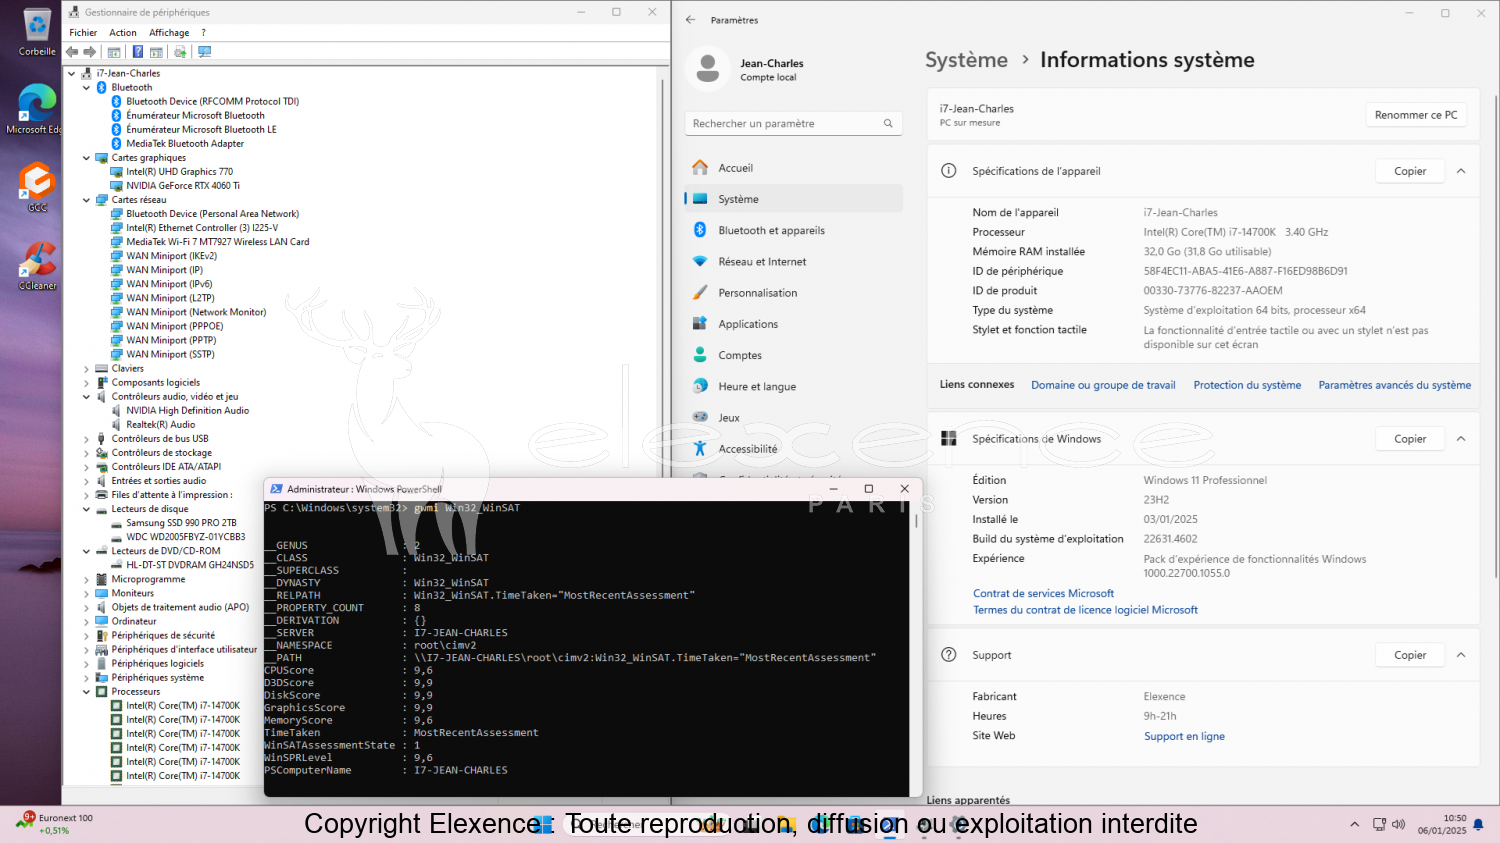Collapse the Support section chevron
1500x843 pixels.
(1461, 655)
